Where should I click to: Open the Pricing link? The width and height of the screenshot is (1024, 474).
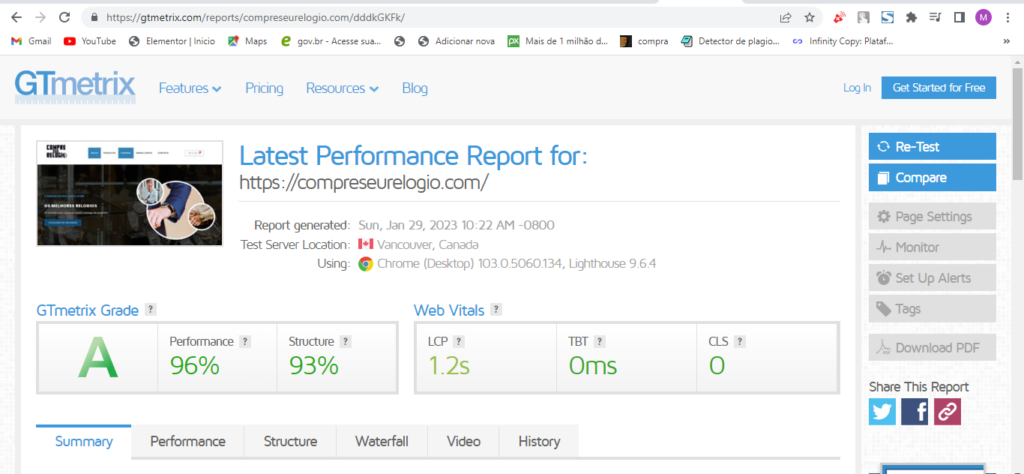264,88
